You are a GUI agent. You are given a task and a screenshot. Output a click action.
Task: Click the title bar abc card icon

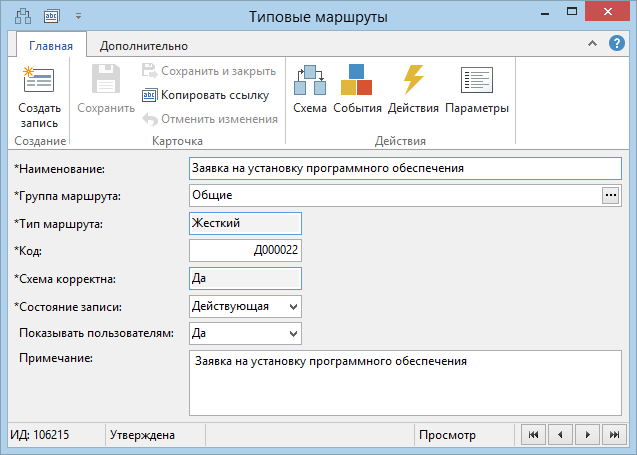(x=52, y=16)
